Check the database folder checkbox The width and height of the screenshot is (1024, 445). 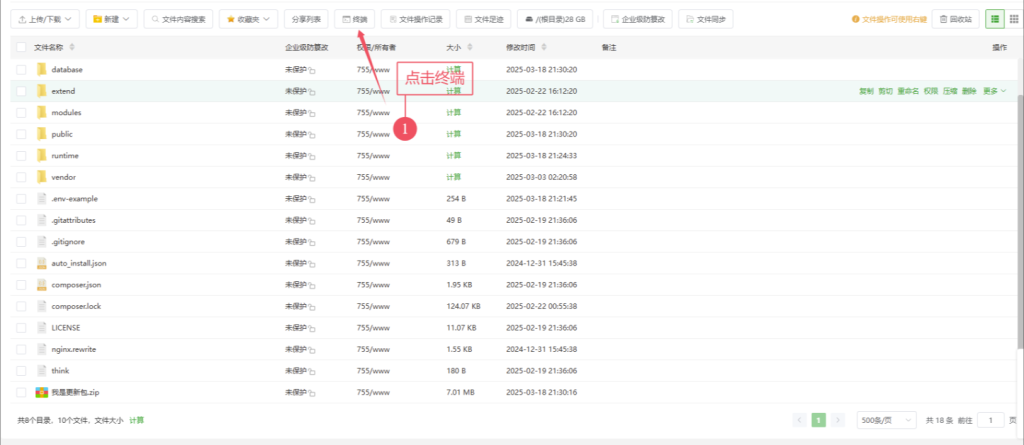pyautogui.click(x=22, y=69)
